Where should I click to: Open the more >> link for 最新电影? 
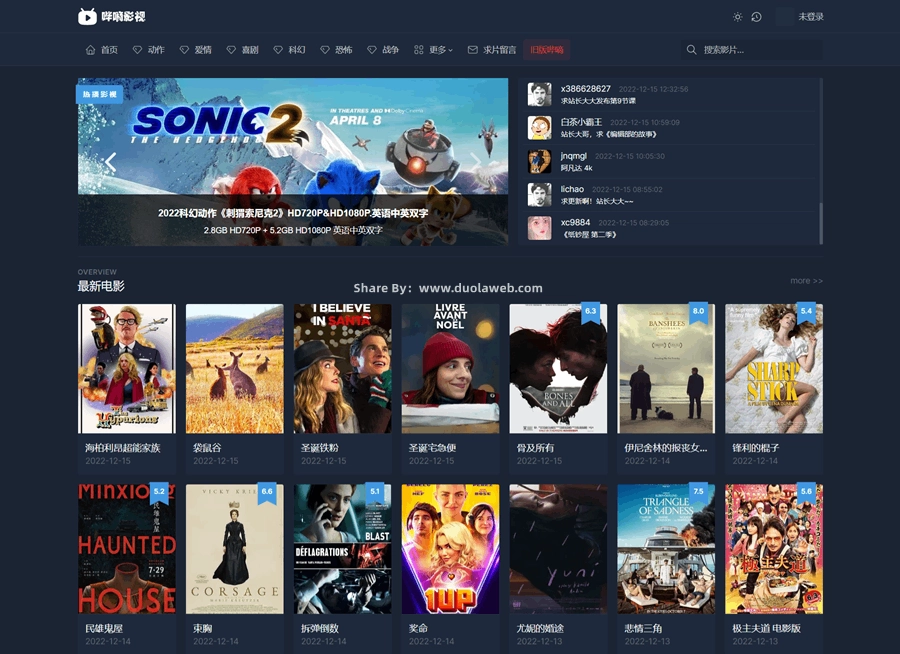pos(806,281)
